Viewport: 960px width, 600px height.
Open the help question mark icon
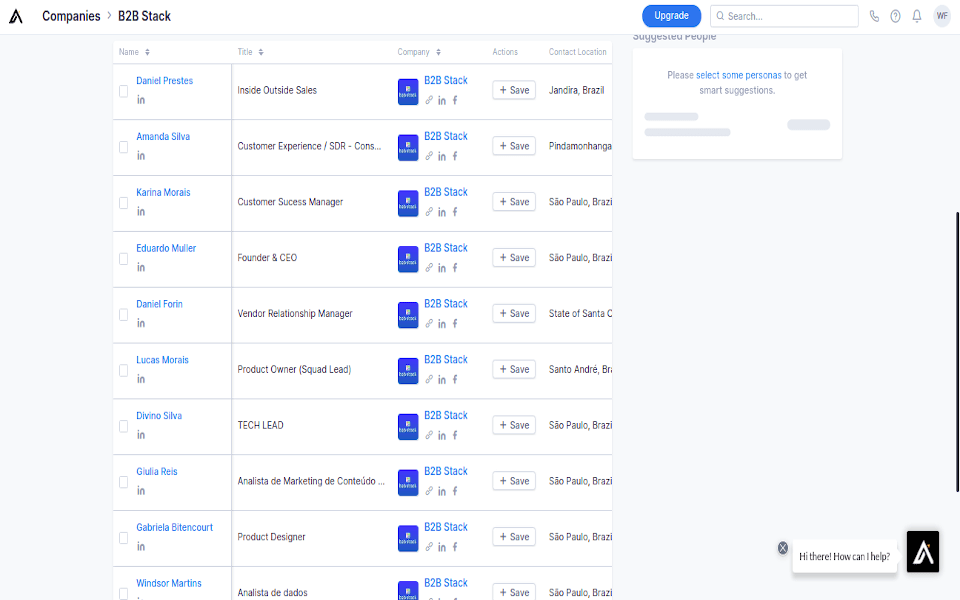click(895, 17)
